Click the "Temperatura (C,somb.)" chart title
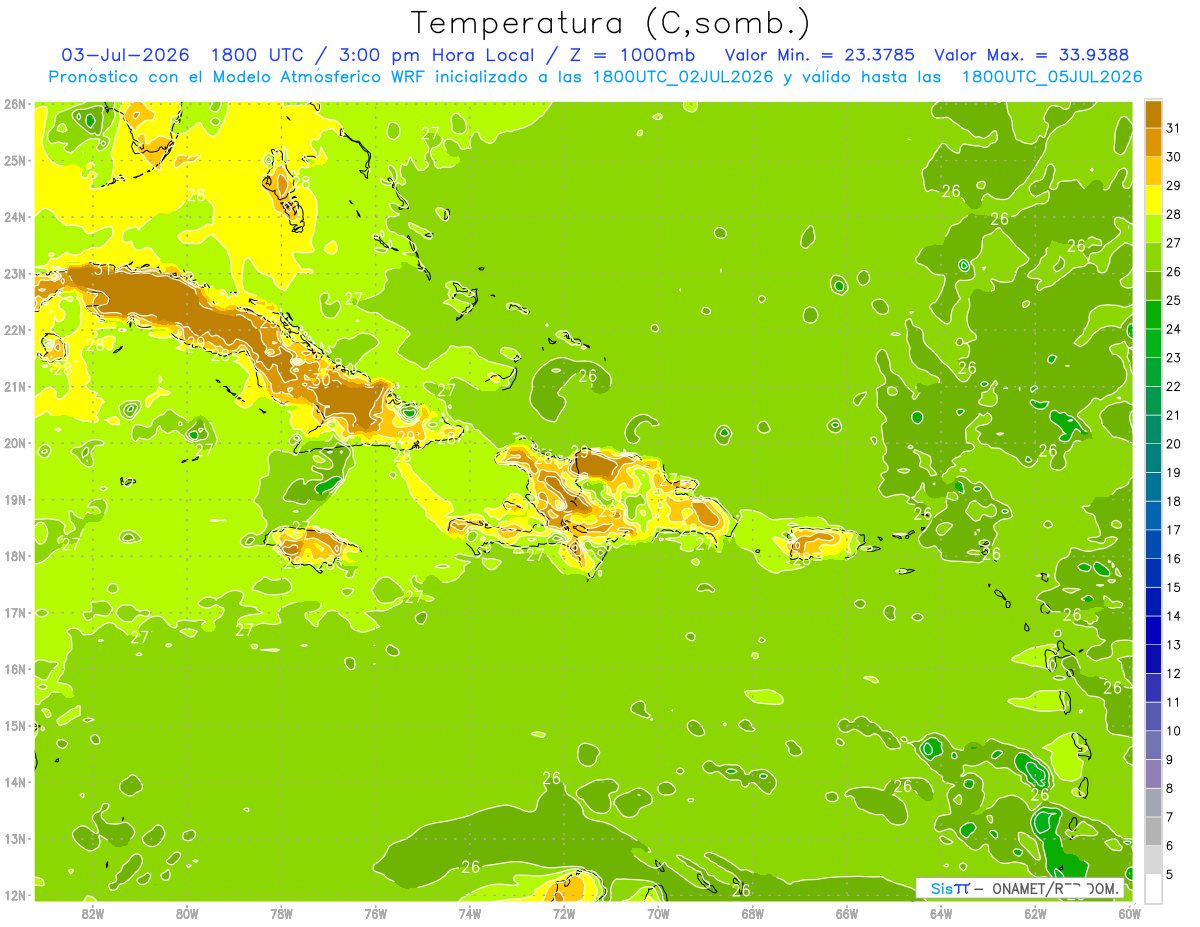Screen dimensions: 1200x927 pyautogui.click(x=611, y=23)
